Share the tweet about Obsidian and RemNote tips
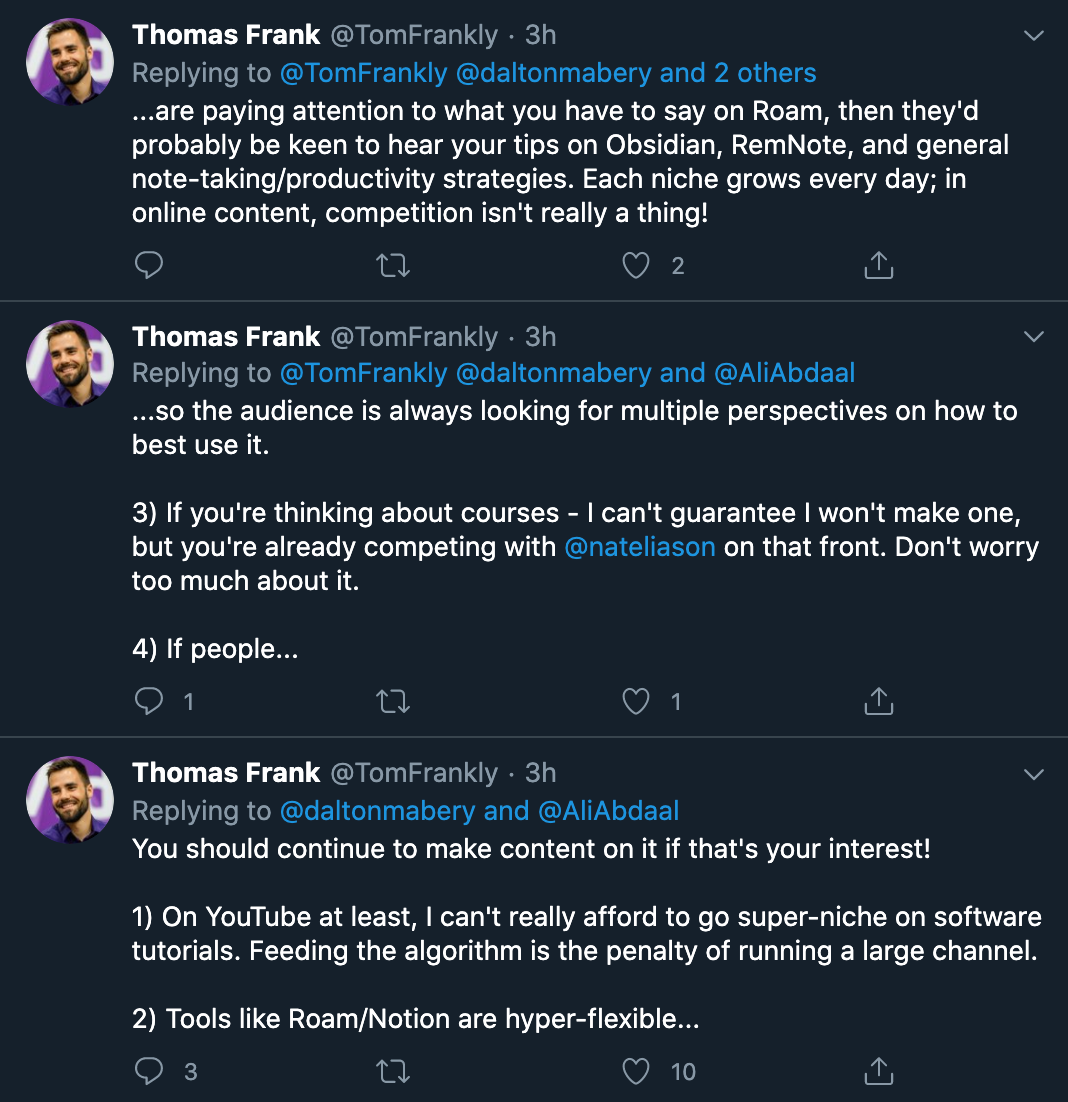This screenshot has width=1068, height=1102. click(x=878, y=265)
